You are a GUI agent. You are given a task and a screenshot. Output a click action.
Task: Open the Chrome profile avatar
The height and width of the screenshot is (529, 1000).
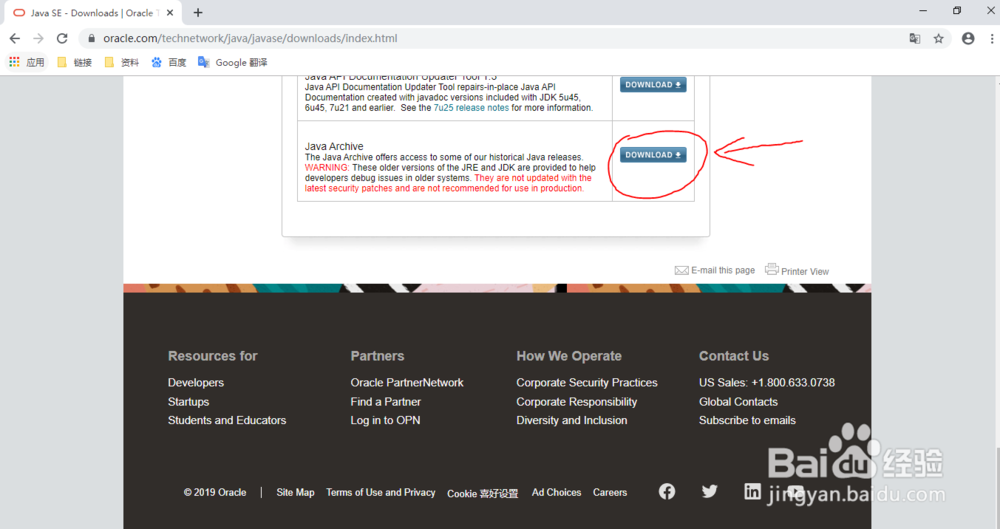point(968,38)
